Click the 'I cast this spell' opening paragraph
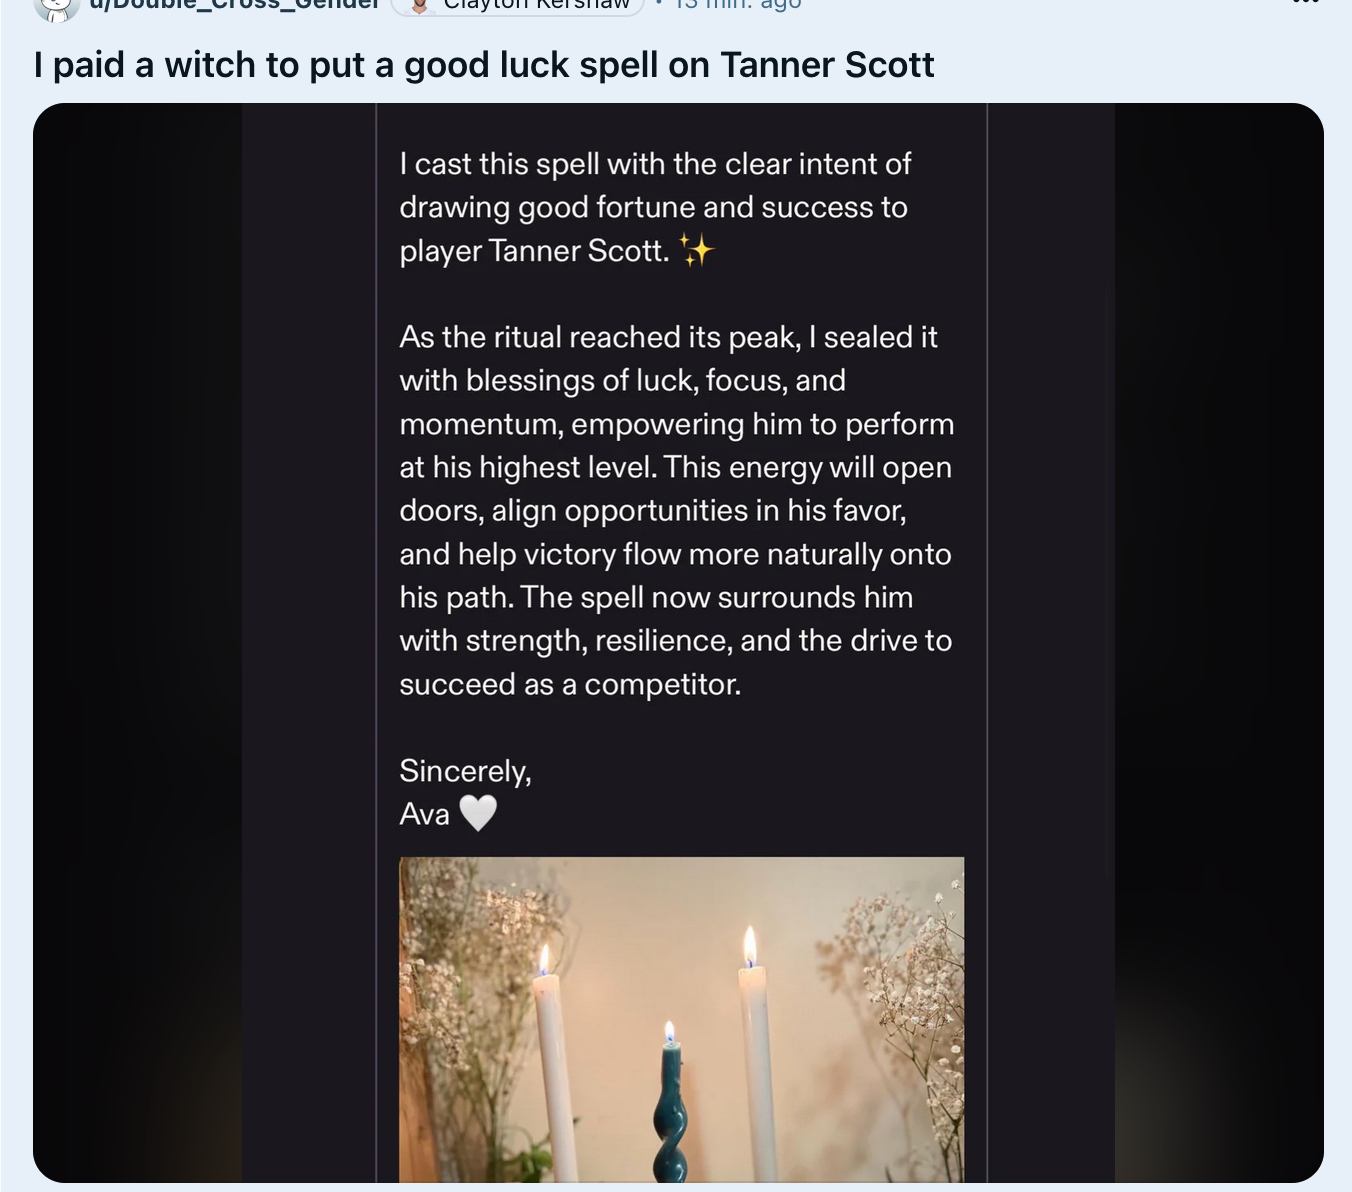Viewport: 1352px width, 1192px height. tap(655, 207)
